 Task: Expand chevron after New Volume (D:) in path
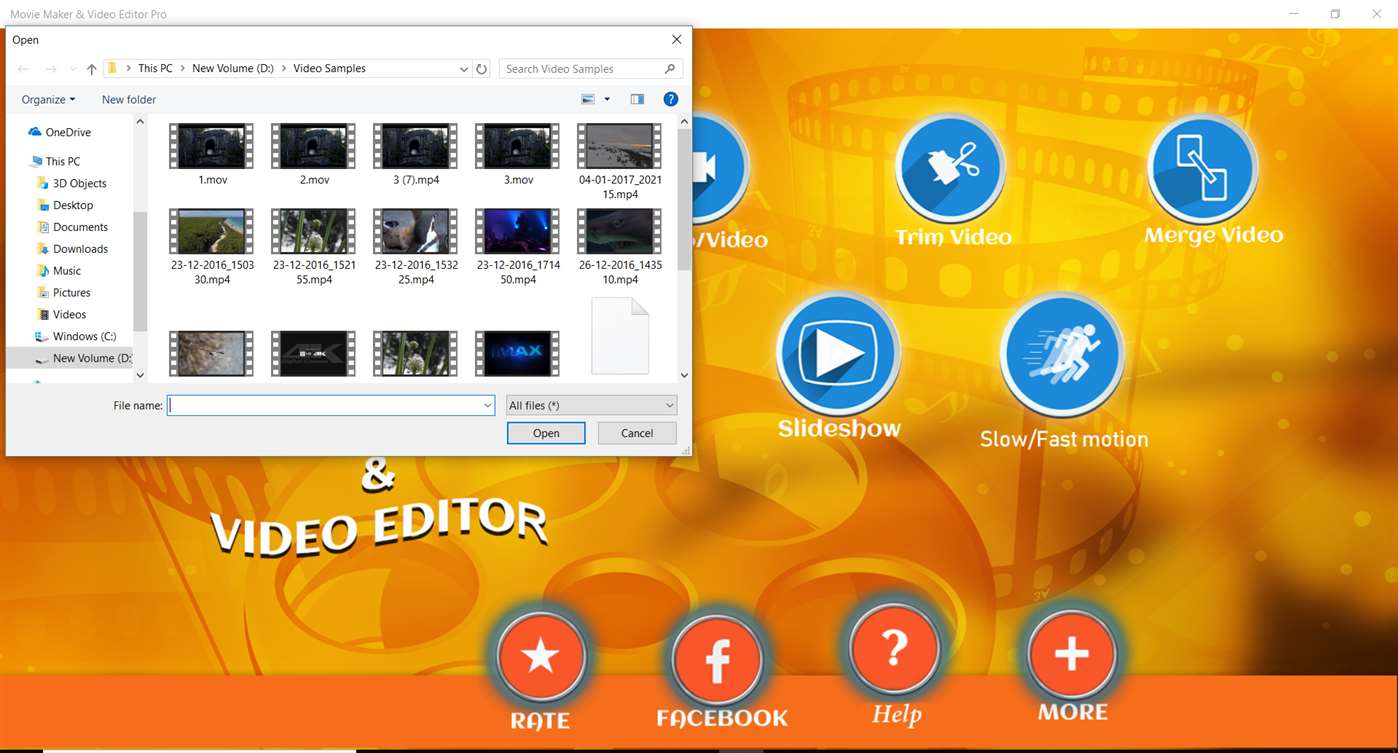(283, 69)
